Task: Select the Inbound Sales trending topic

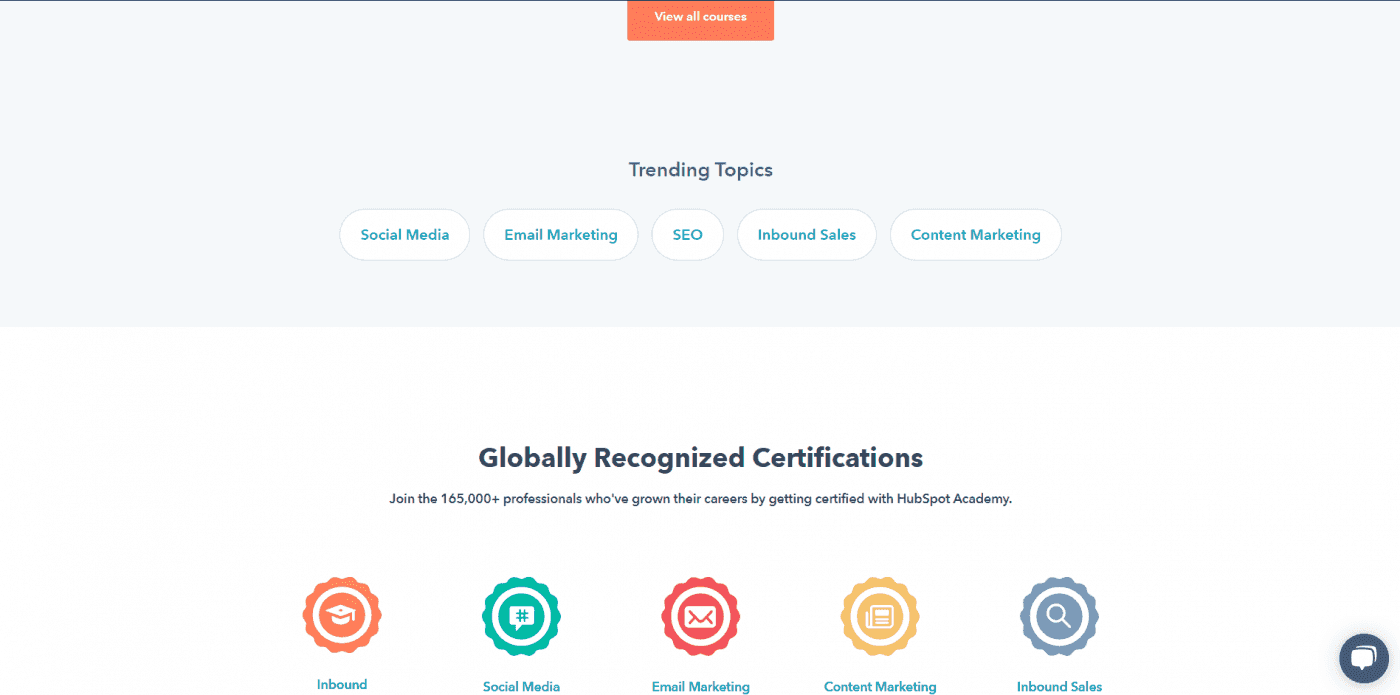Action: (x=807, y=235)
